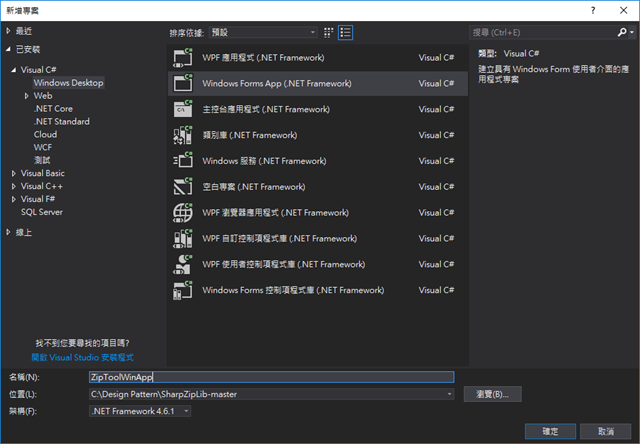Click the 取消 (Cancel) button
640x444 pixels.
click(606, 431)
